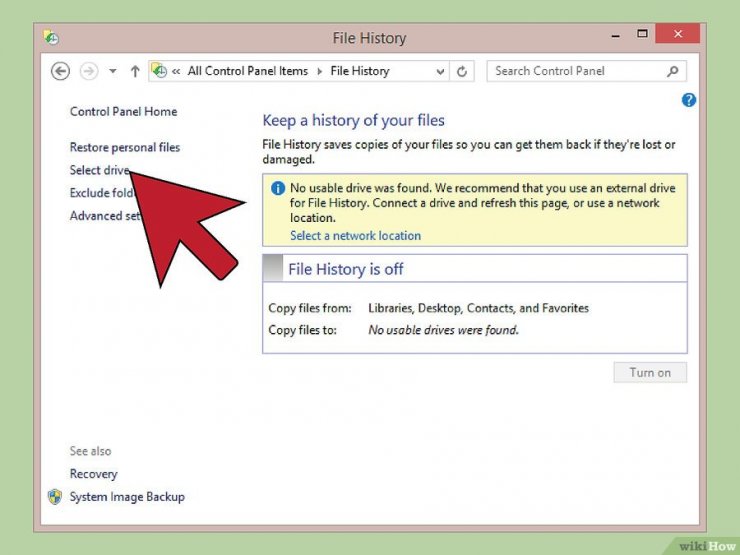Viewport: 740px width, 555px height.
Task: Open Control Panel Home link
Action: tap(124, 112)
